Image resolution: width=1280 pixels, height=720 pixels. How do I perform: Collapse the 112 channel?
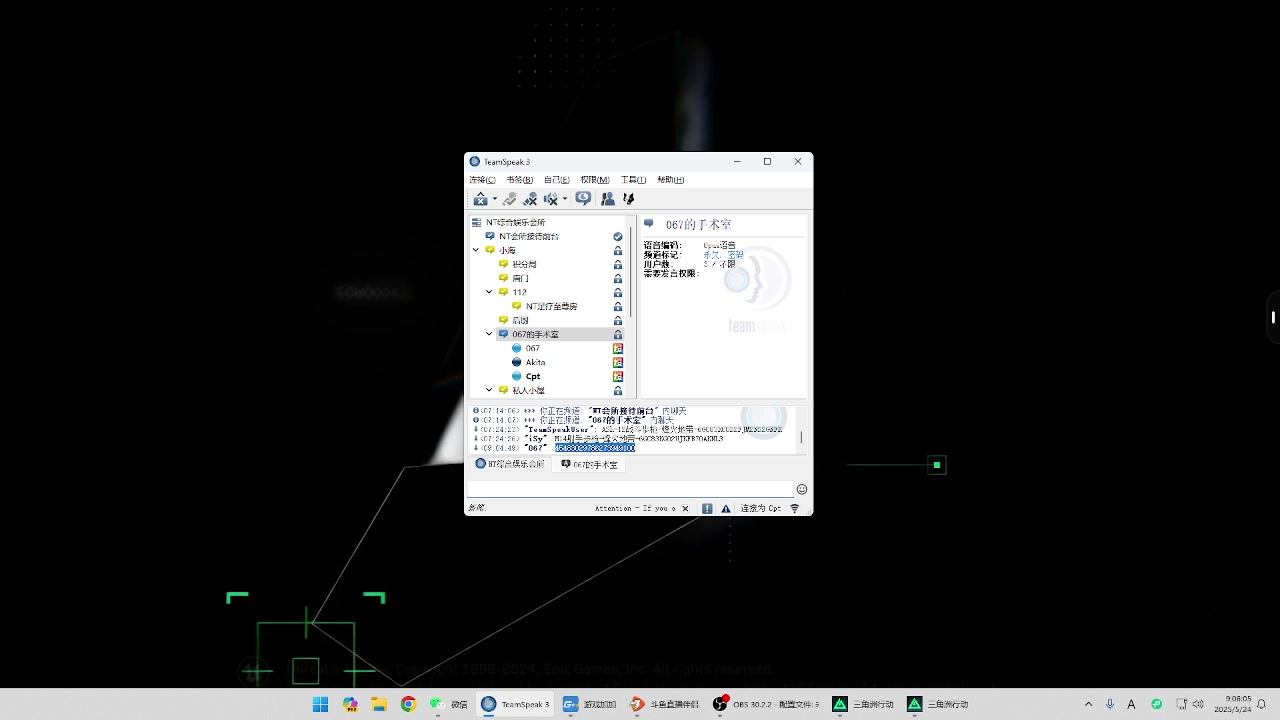489,292
